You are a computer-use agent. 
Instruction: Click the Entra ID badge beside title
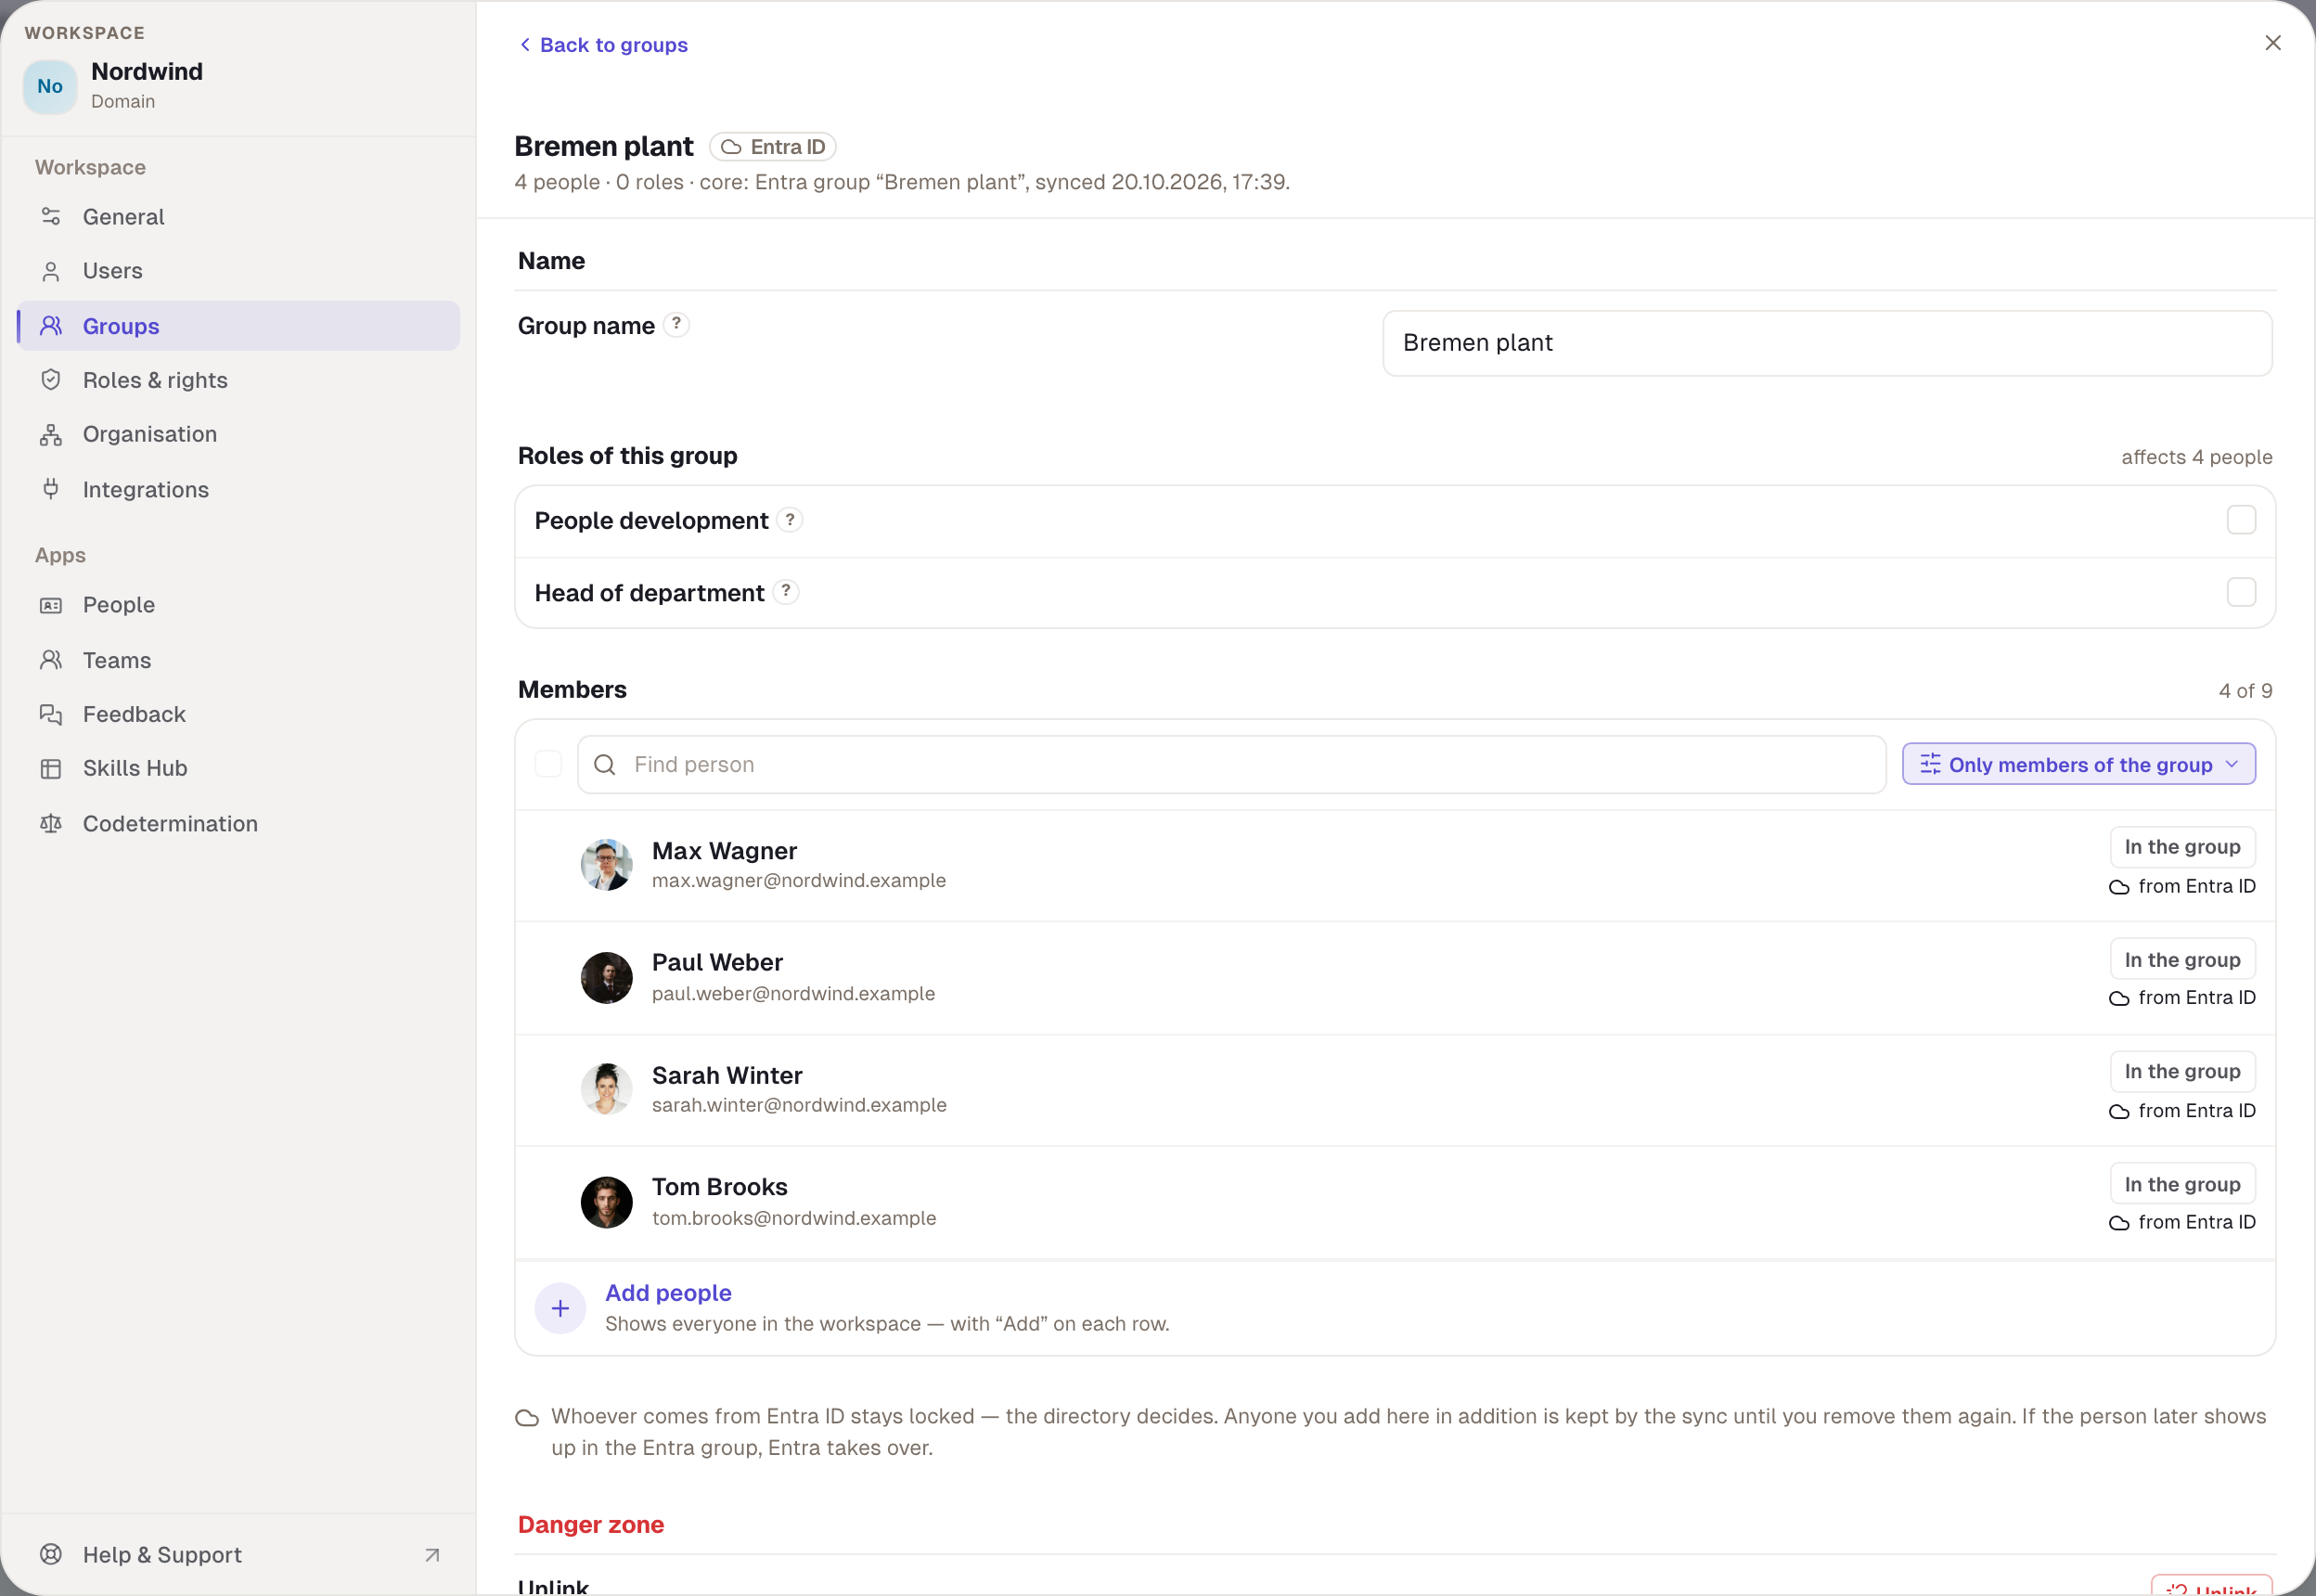pos(773,147)
